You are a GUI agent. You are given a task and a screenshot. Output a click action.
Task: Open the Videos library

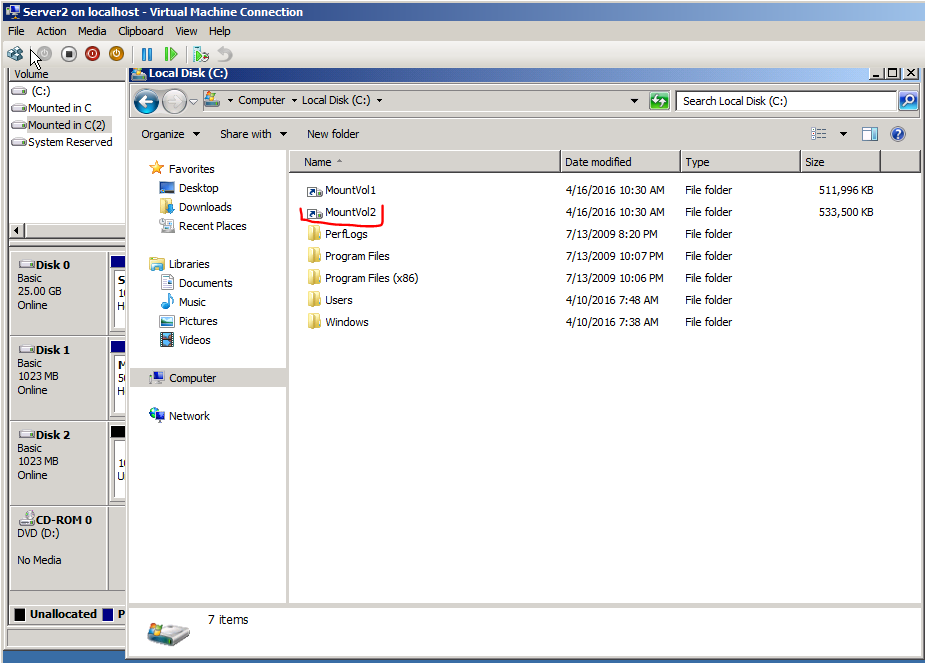[194, 340]
